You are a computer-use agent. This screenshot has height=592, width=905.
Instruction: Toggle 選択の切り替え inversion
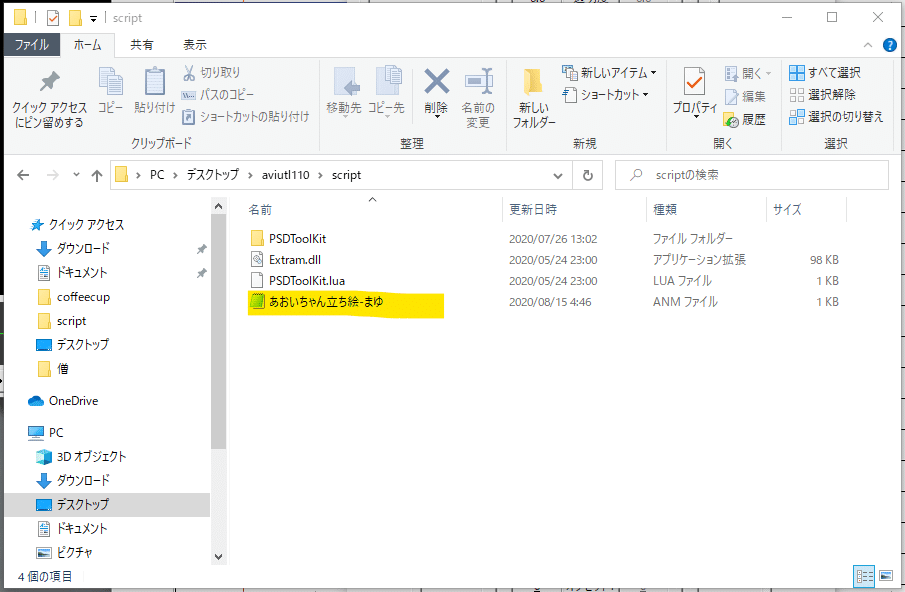pos(831,116)
